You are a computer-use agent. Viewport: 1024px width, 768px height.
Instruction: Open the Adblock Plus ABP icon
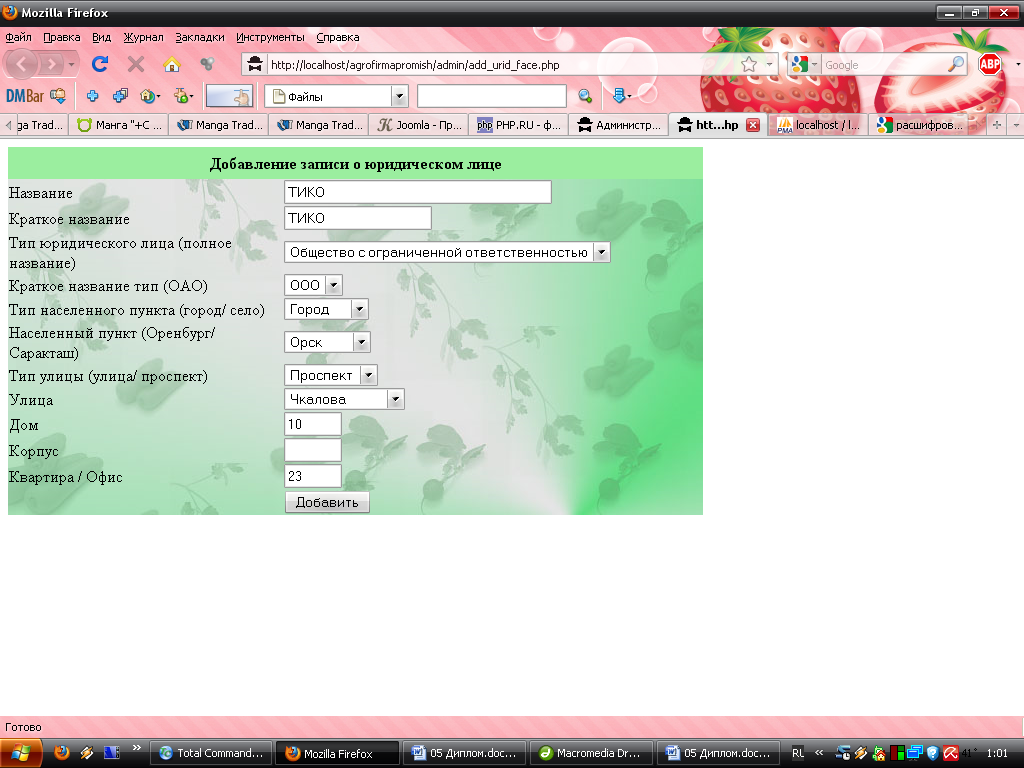pos(990,64)
